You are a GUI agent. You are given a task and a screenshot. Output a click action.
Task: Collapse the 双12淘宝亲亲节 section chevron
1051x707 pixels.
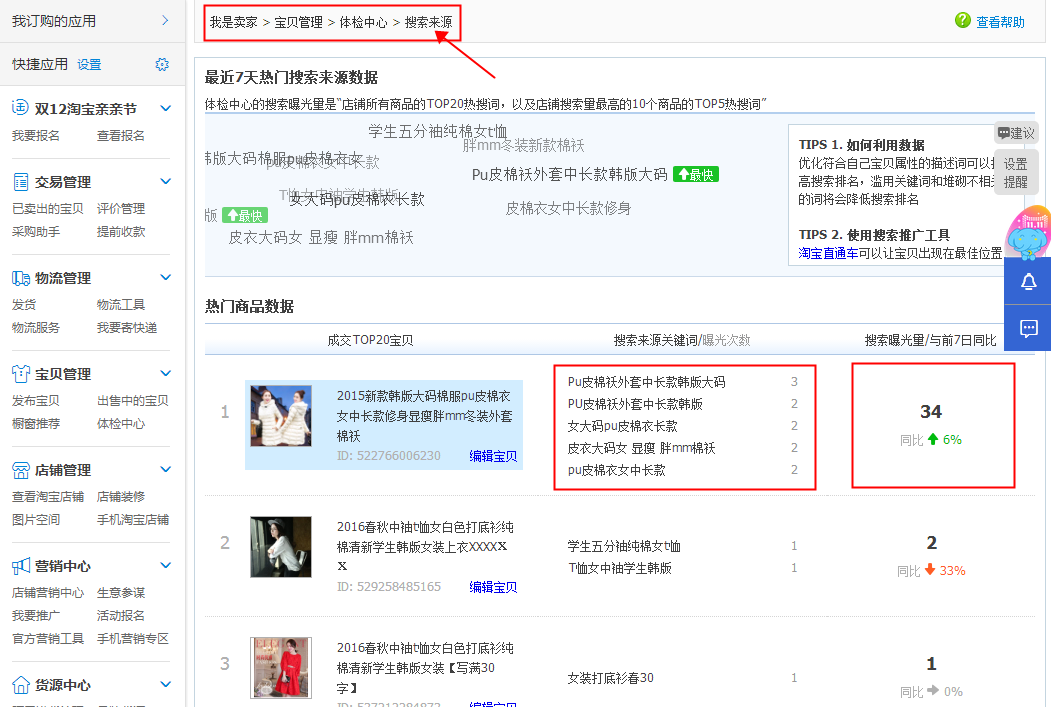click(166, 108)
